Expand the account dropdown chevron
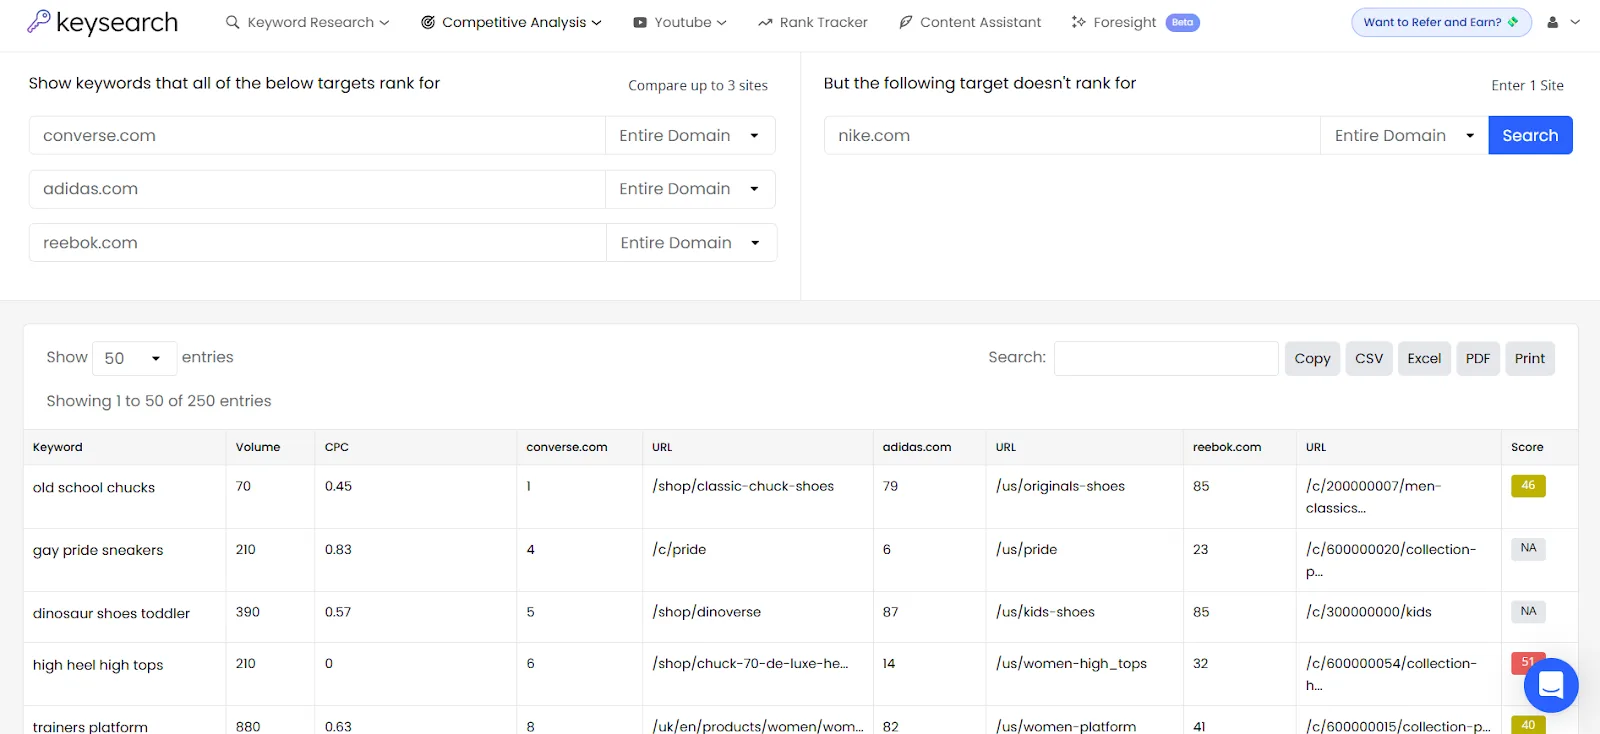1600x734 pixels. (1575, 22)
